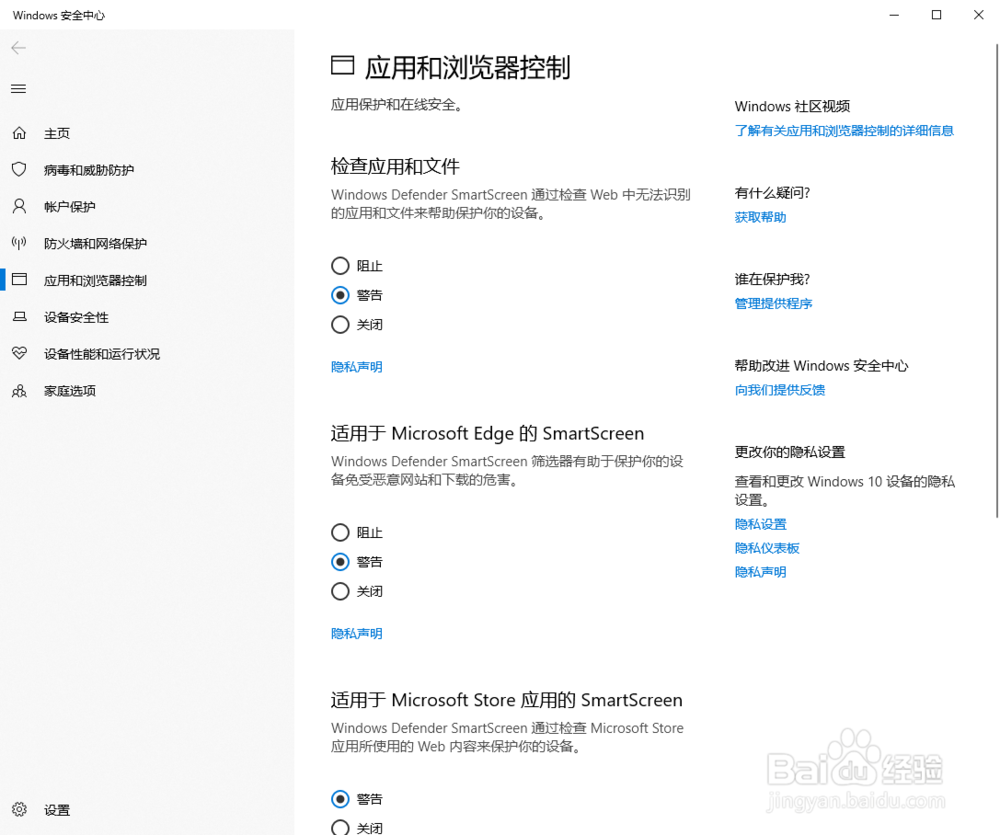Viewport: 1000px width, 835px height.
Task: Select 关闭 under 检查应用和文件
Action: coord(341,324)
